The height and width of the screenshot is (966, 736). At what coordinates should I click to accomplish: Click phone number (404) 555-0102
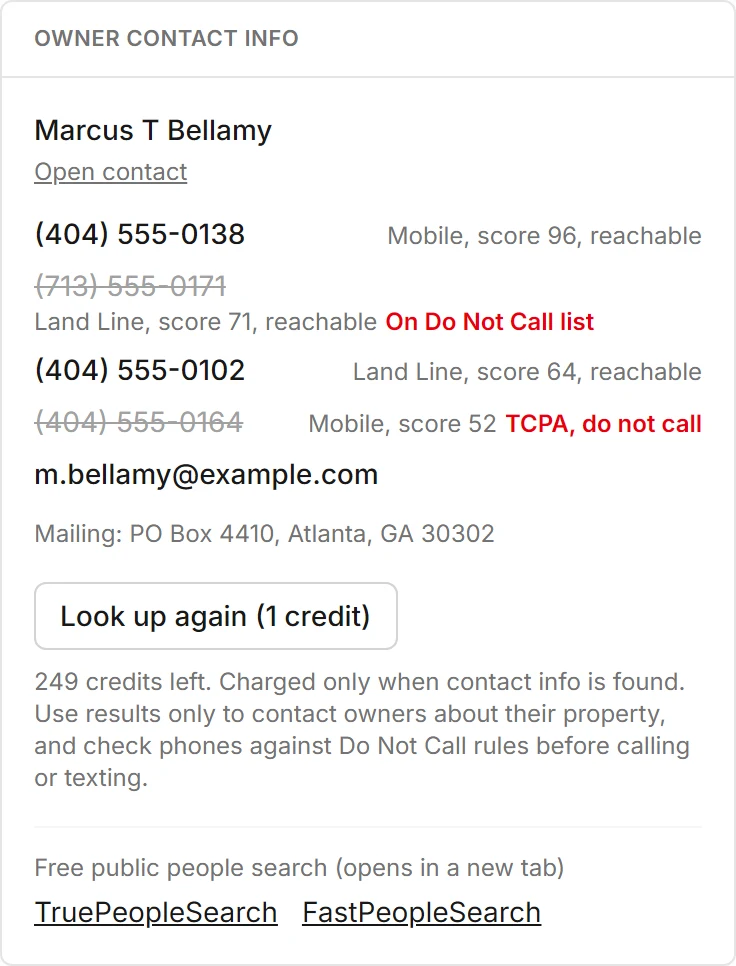tap(140, 370)
